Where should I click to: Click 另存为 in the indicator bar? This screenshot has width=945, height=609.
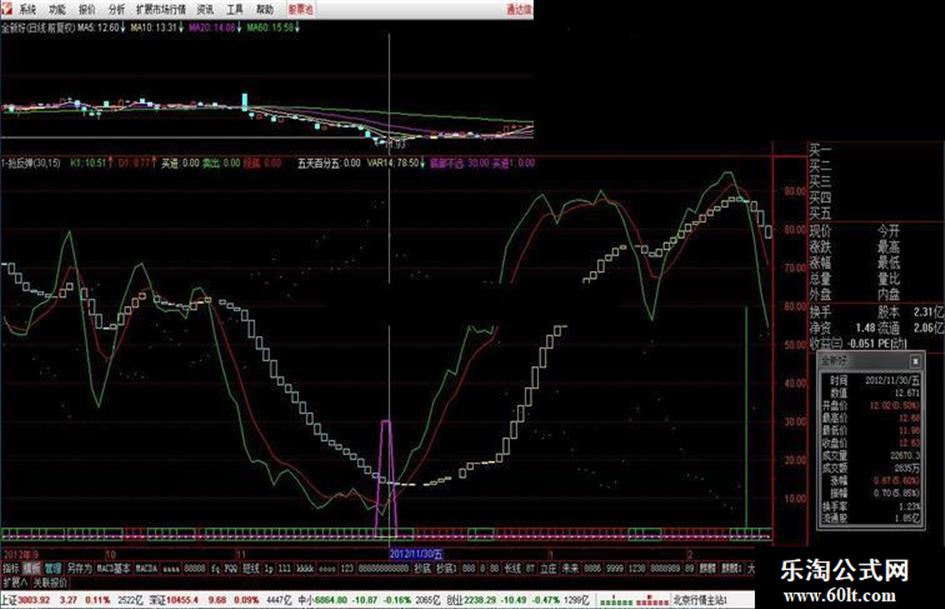(79, 568)
